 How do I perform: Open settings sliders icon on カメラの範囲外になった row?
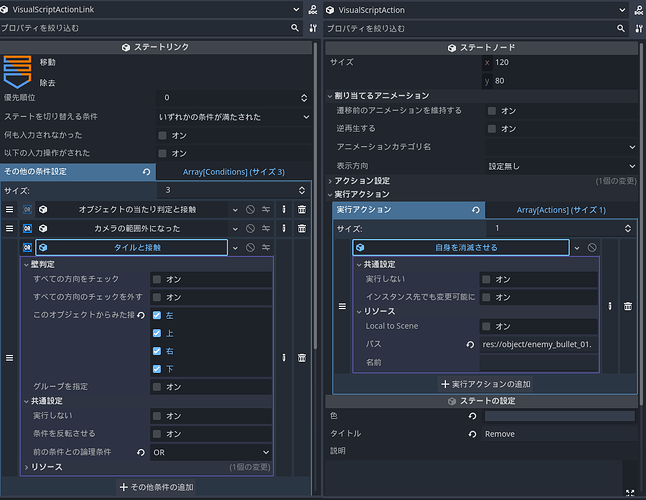click(x=266, y=228)
